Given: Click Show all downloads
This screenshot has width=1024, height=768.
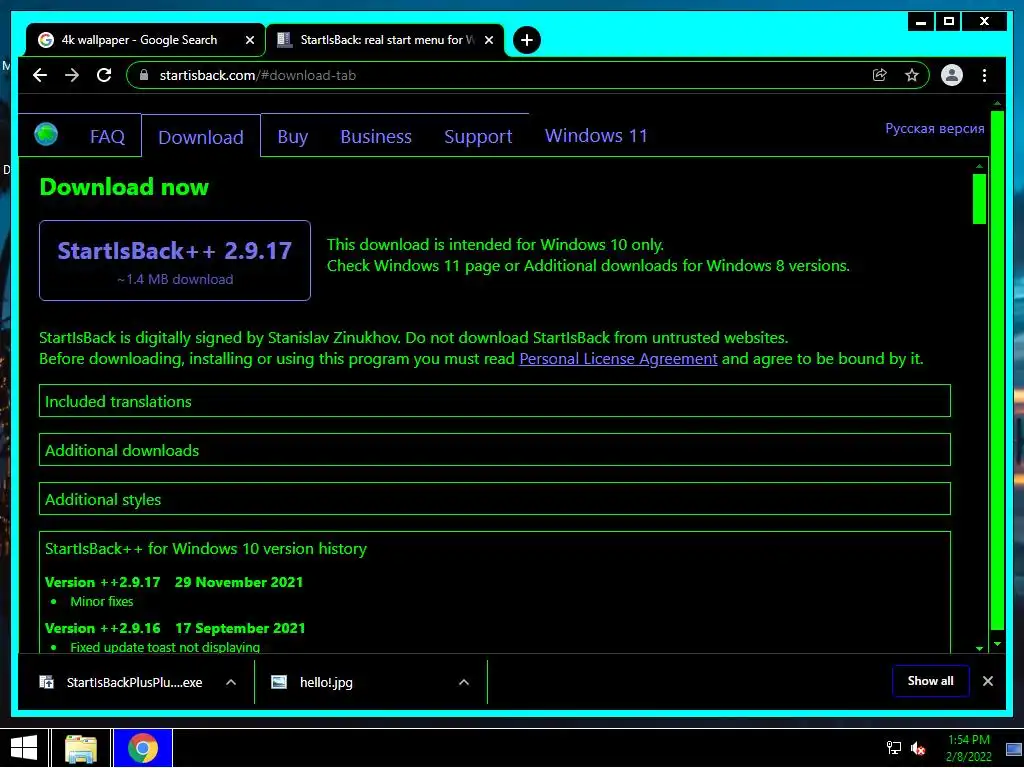Looking at the screenshot, I should pyautogui.click(x=931, y=681).
